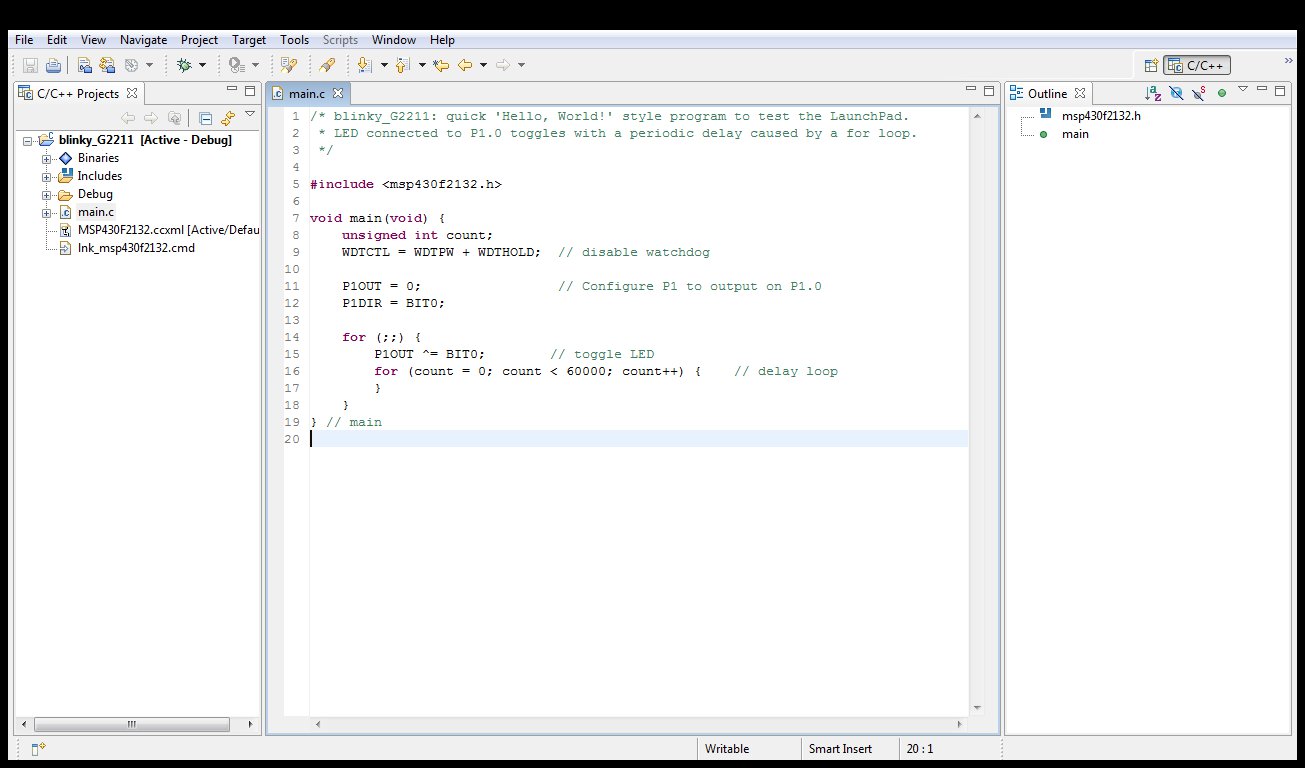Expand the Includes node in the project tree
Image resolution: width=1305 pixels, height=768 pixels.
point(46,176)
